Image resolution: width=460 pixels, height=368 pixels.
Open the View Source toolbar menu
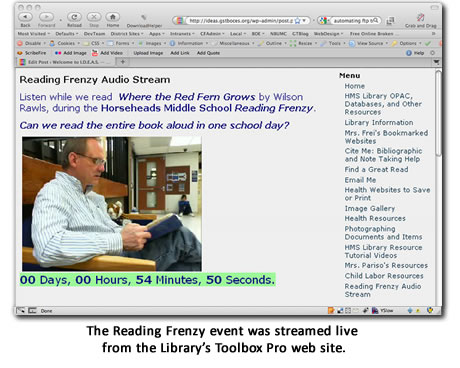(368, 43)
